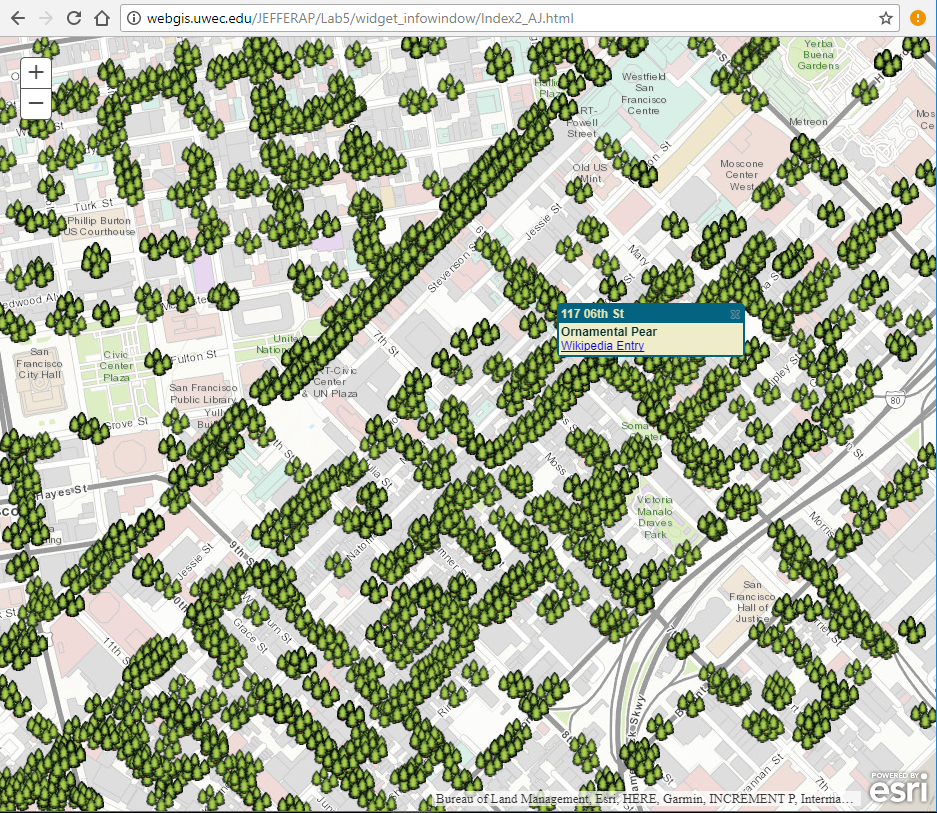Bookmark the page with the star icon

click(x=884, y=17)
